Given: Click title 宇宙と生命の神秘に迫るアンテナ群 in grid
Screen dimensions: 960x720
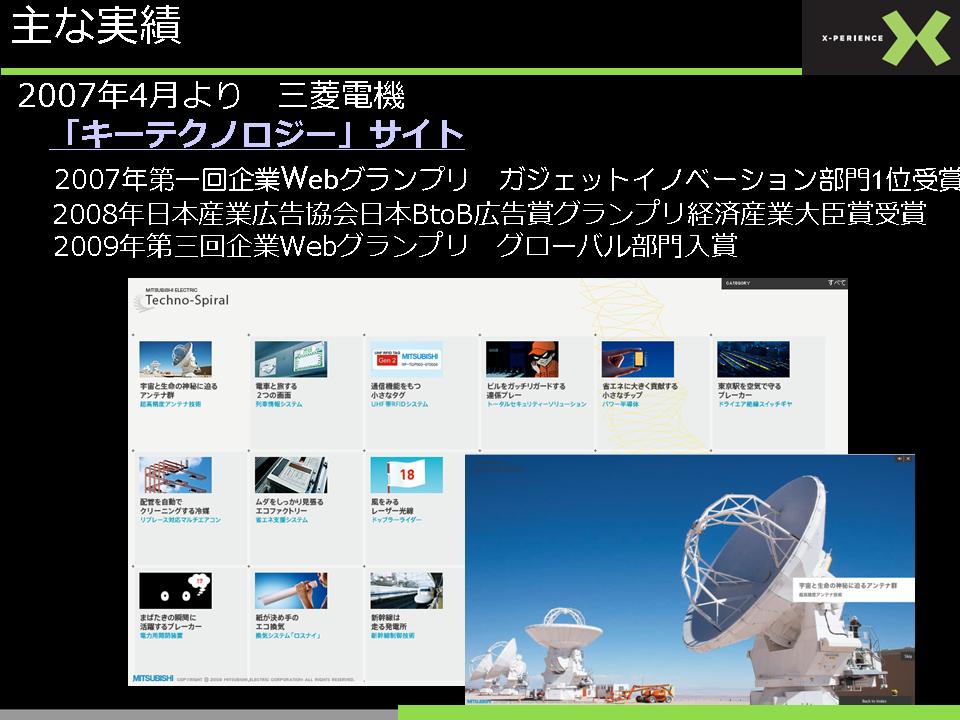Looking at the screenshot, I should (x=178, y=391).
